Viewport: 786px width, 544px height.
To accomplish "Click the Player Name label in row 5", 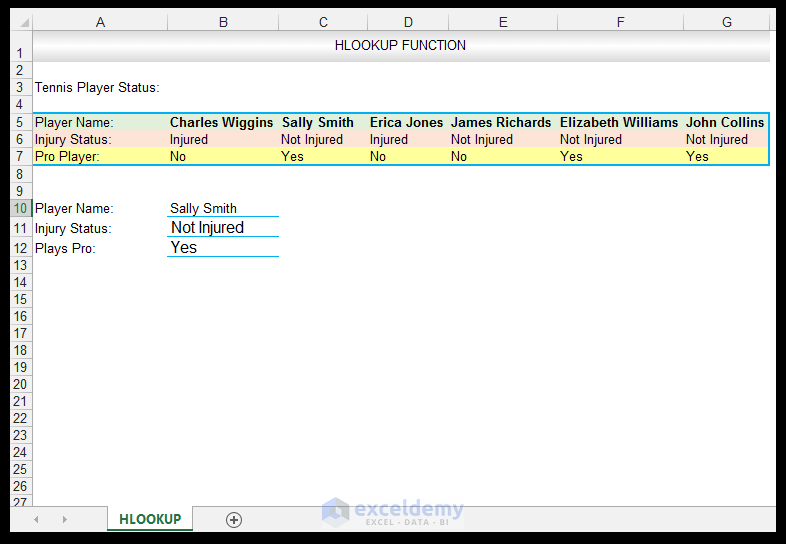I will 74,122.
